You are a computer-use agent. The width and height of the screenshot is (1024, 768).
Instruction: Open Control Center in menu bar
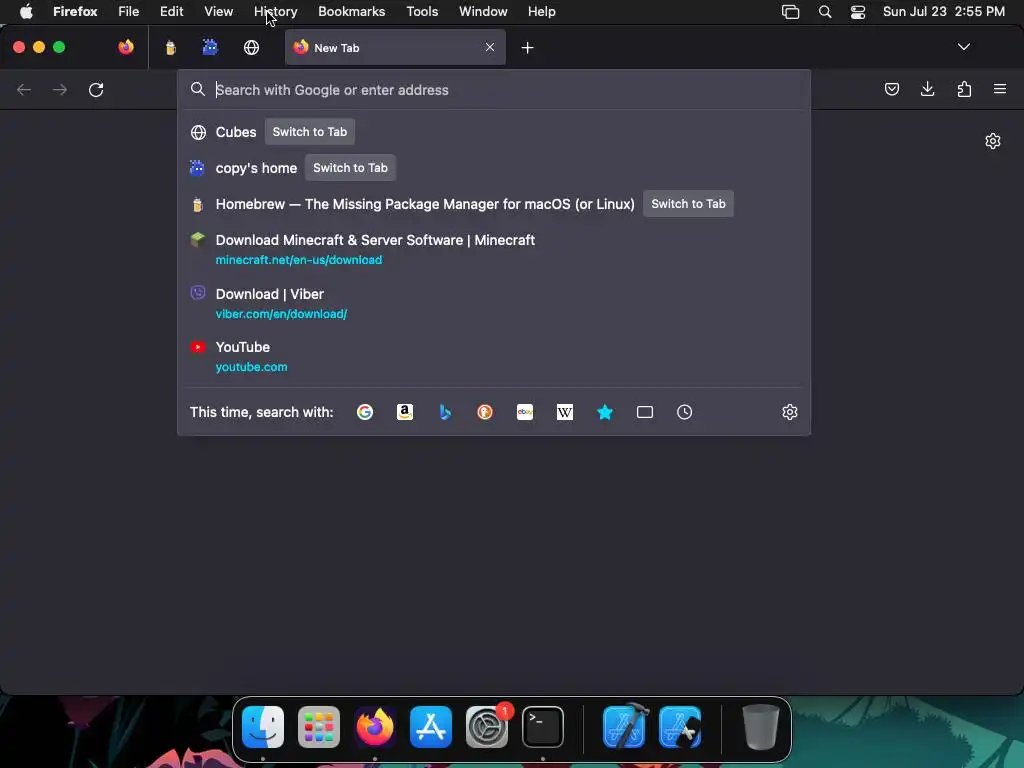(x=857, y=12)
